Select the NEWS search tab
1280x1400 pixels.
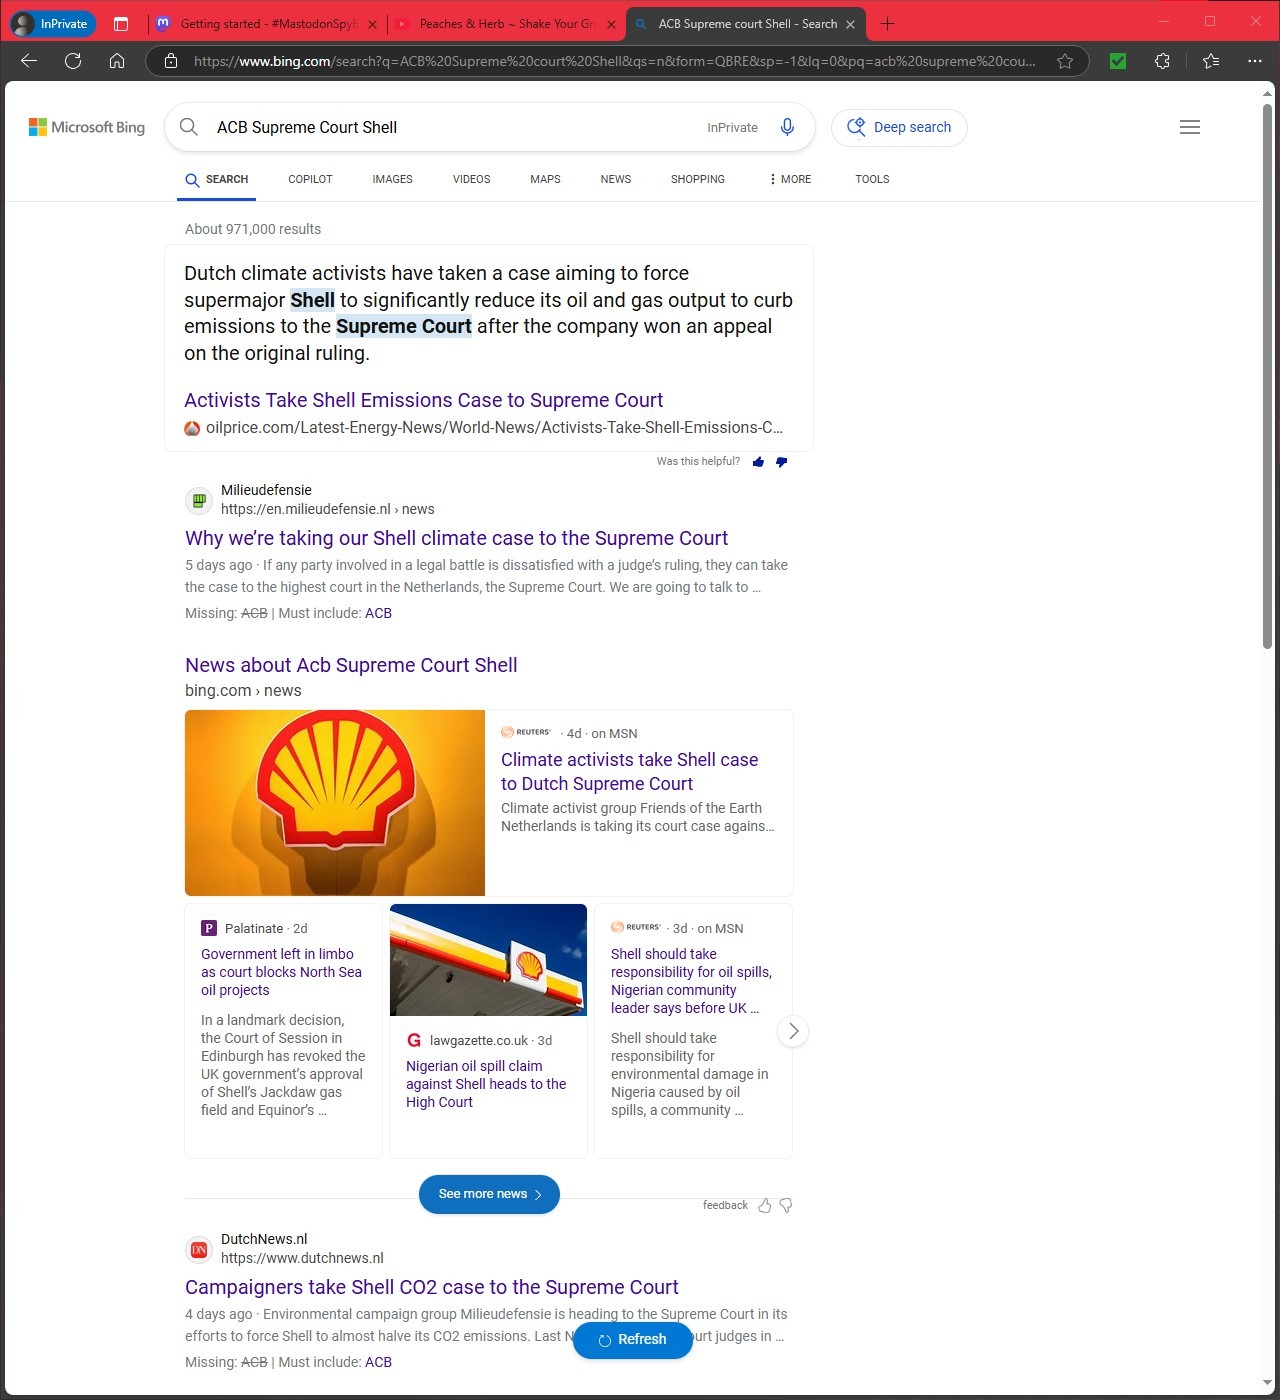coord(615,179)
